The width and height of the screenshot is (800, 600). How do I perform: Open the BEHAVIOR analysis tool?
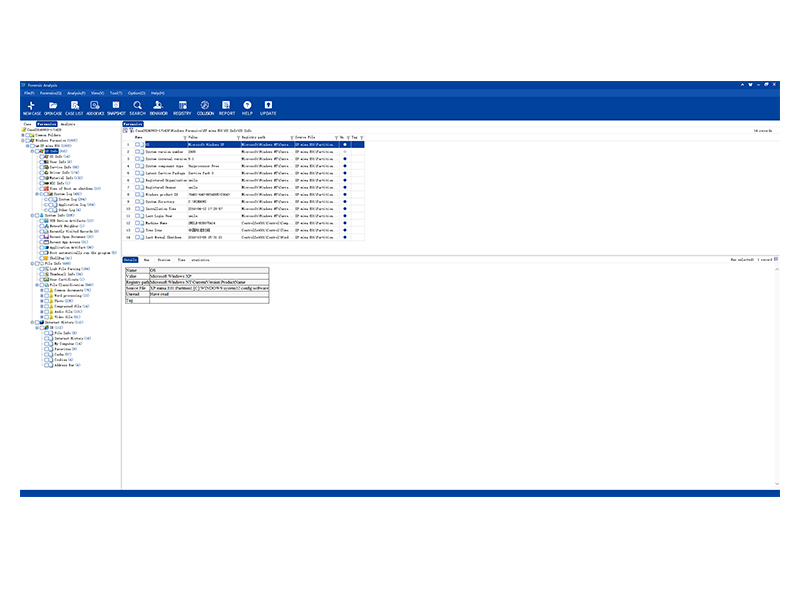[x=159, y=108]
